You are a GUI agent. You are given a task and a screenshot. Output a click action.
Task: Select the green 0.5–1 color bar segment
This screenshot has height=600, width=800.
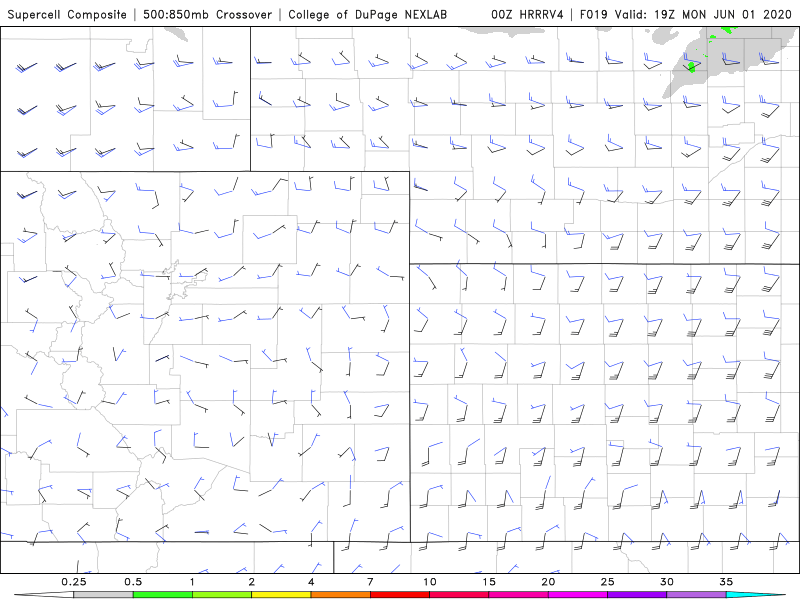tap(163, 595)
